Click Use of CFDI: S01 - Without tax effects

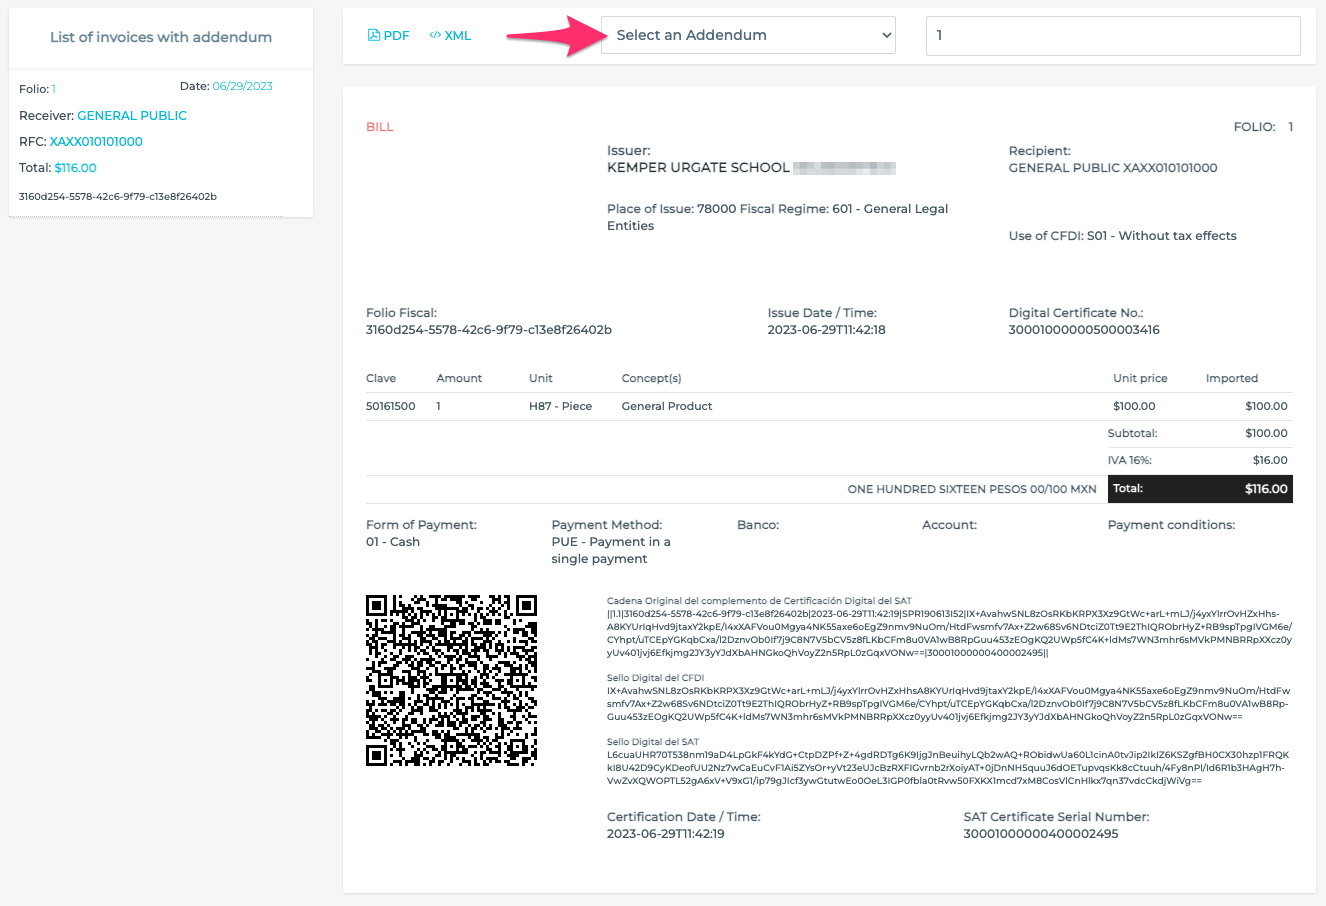1123,236
